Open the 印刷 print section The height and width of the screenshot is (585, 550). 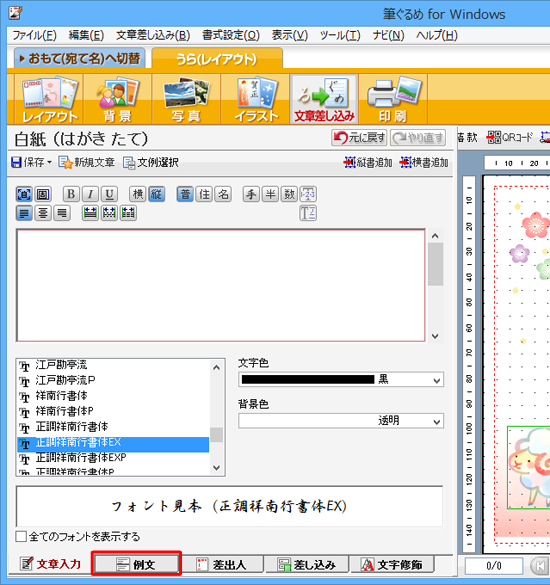click(393, 100)
